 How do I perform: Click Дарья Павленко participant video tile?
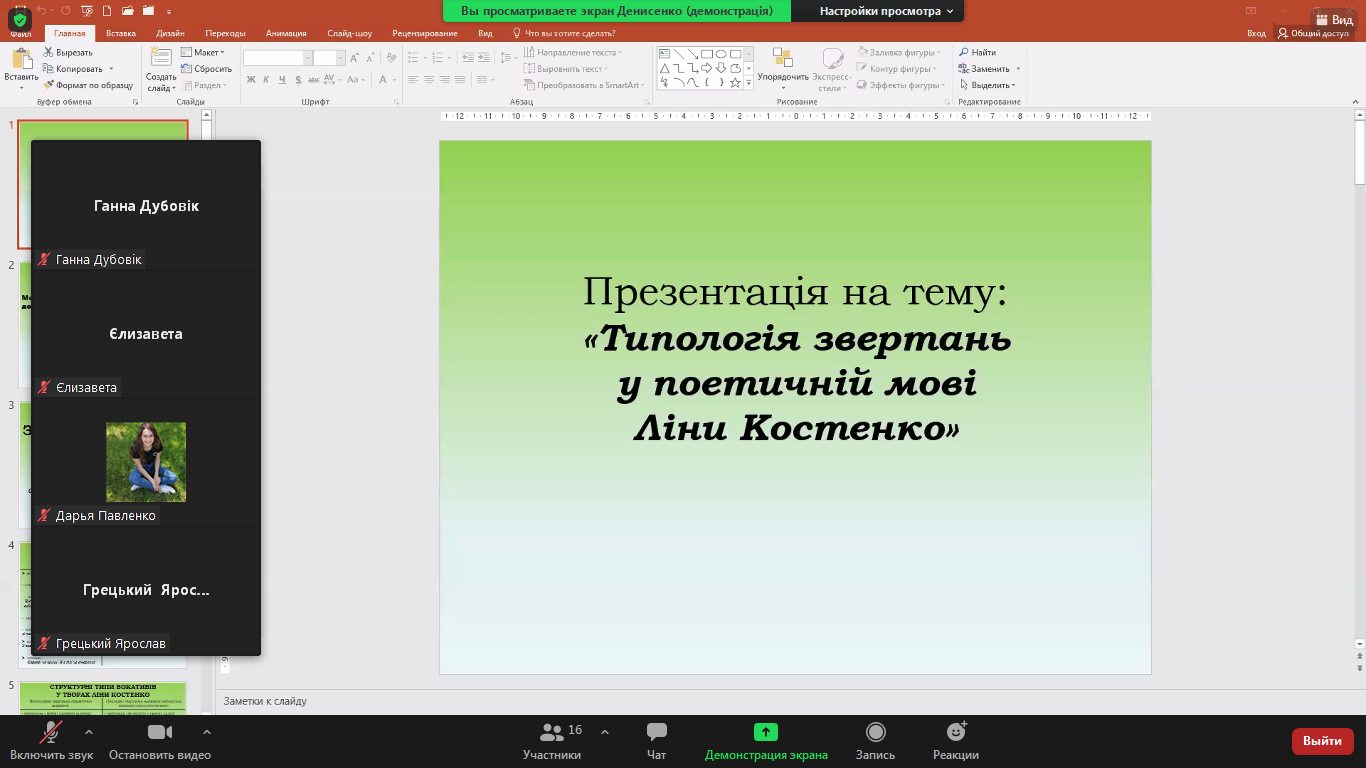coord(146,461)
